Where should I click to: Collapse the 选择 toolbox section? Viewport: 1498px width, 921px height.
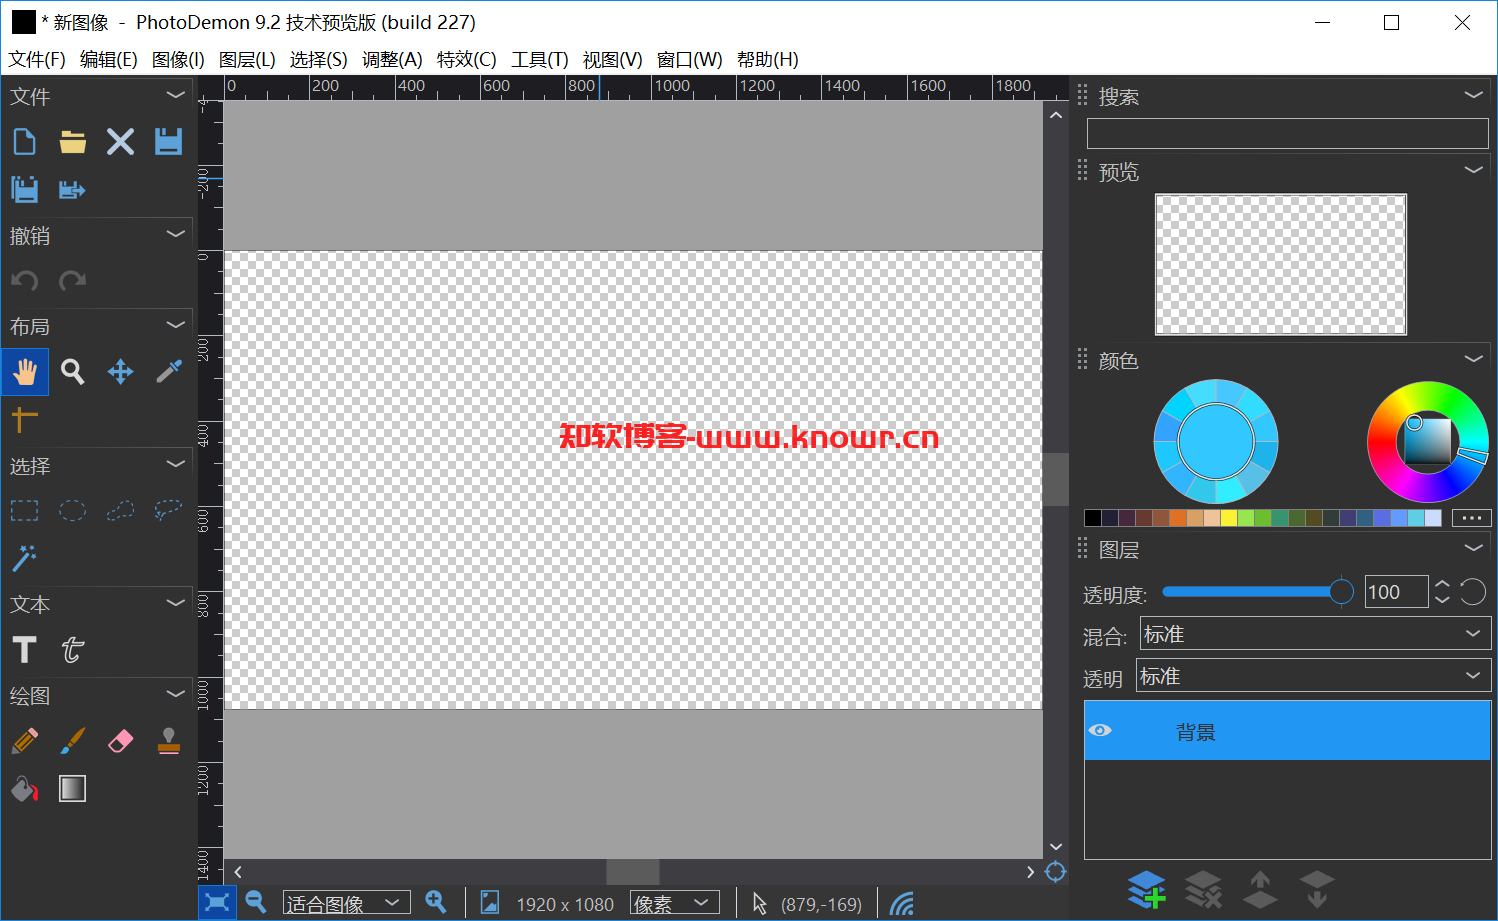click(176, 464)
